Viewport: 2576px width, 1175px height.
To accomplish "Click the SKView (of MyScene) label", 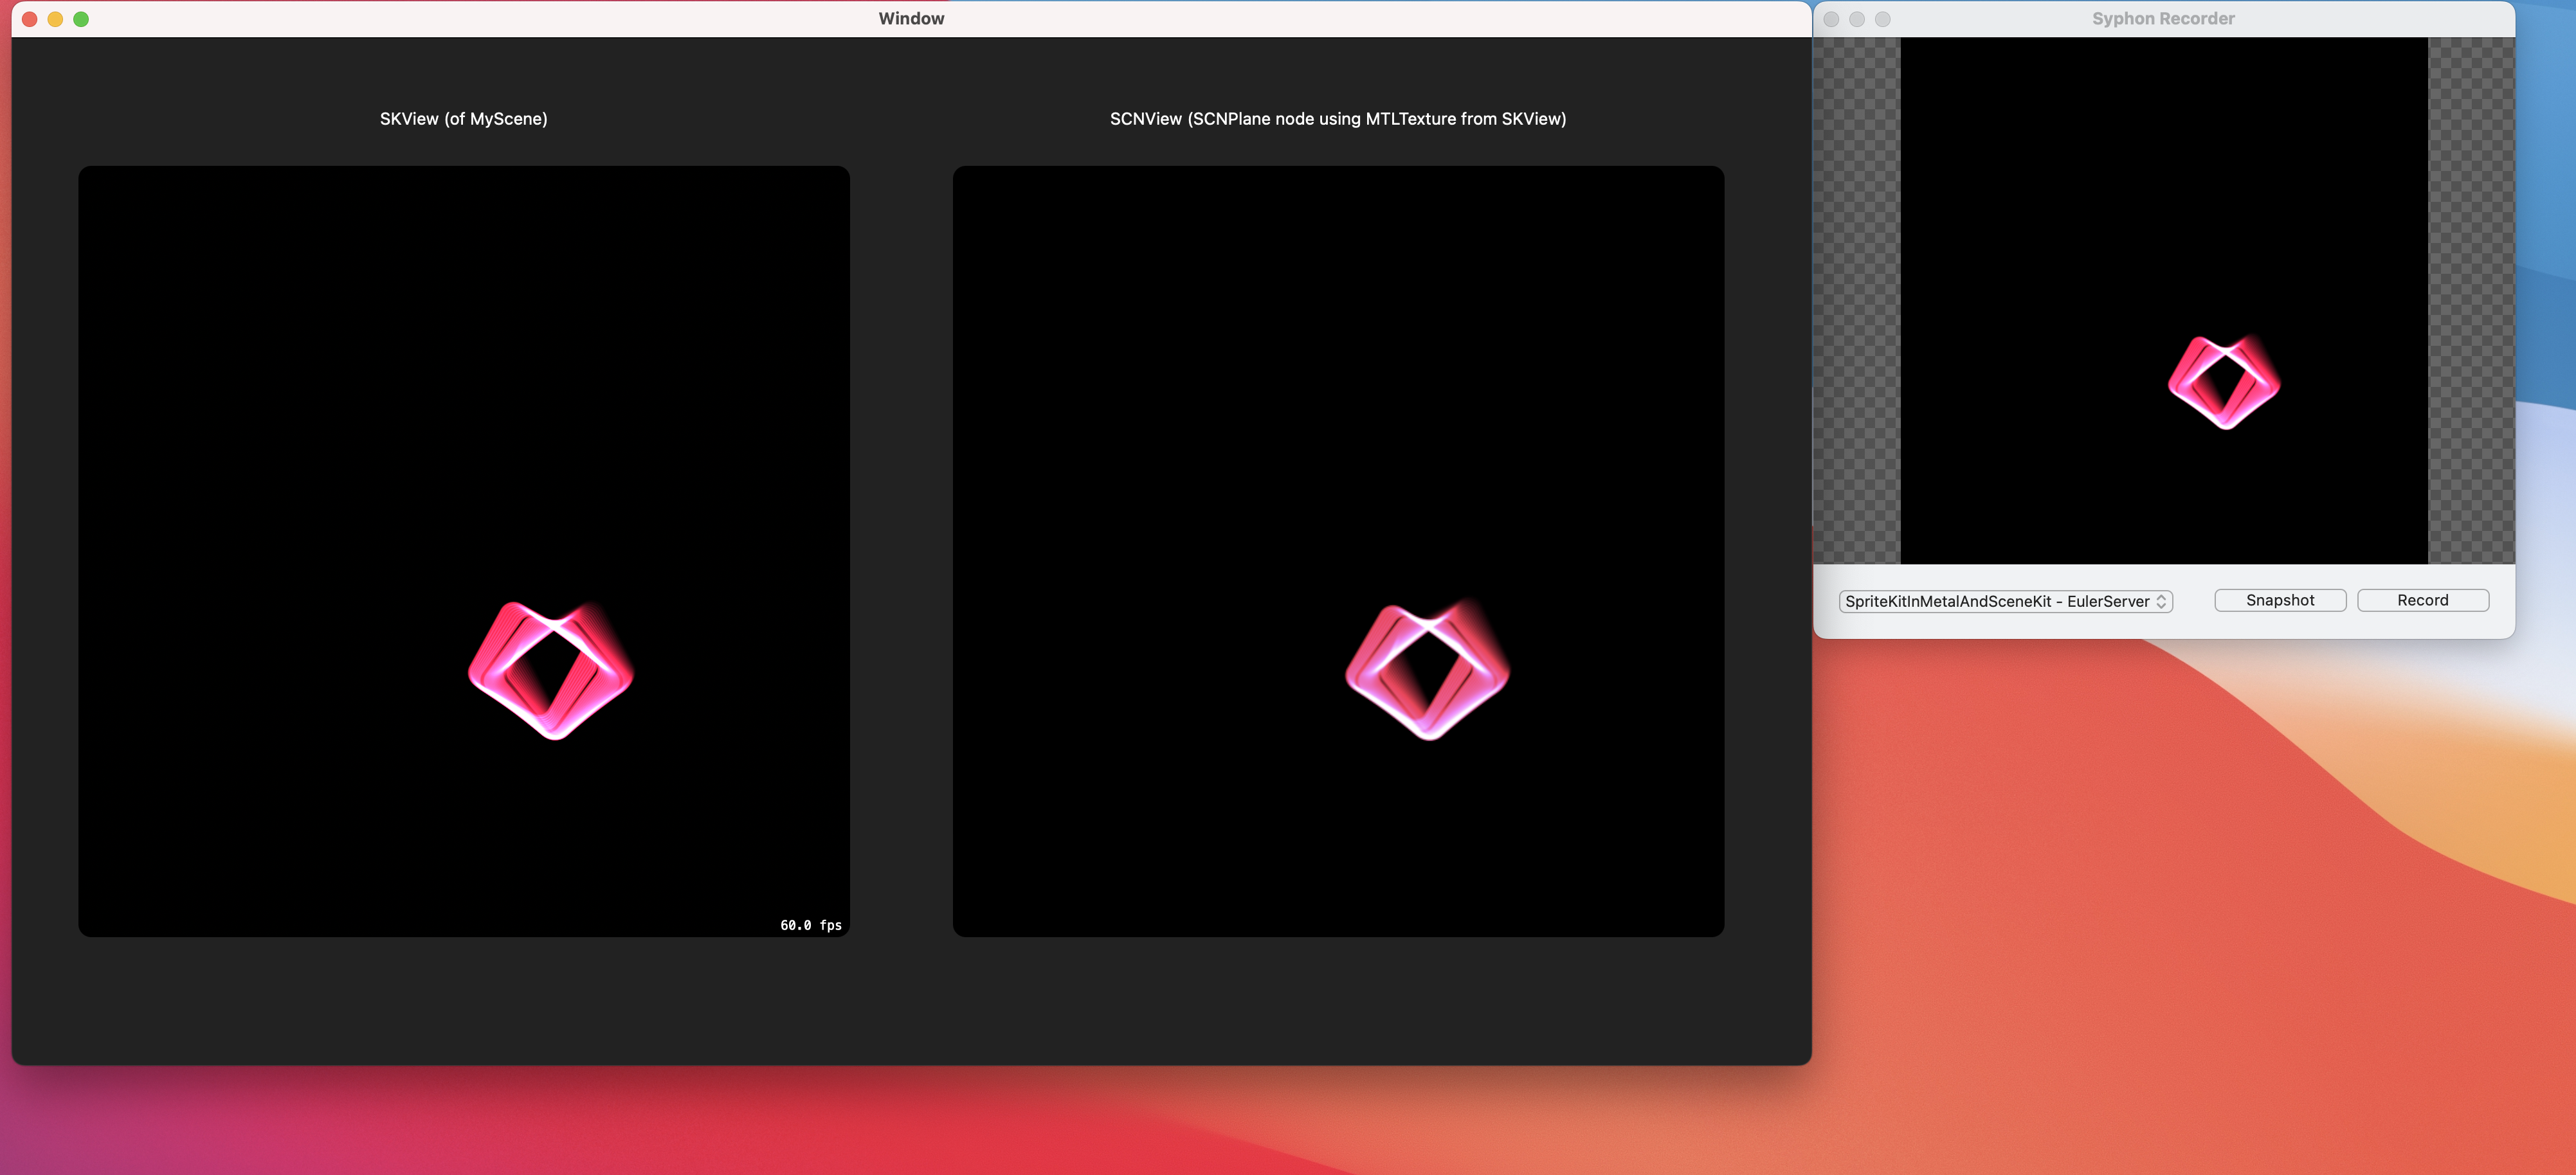I will click(x=463, y=119).
